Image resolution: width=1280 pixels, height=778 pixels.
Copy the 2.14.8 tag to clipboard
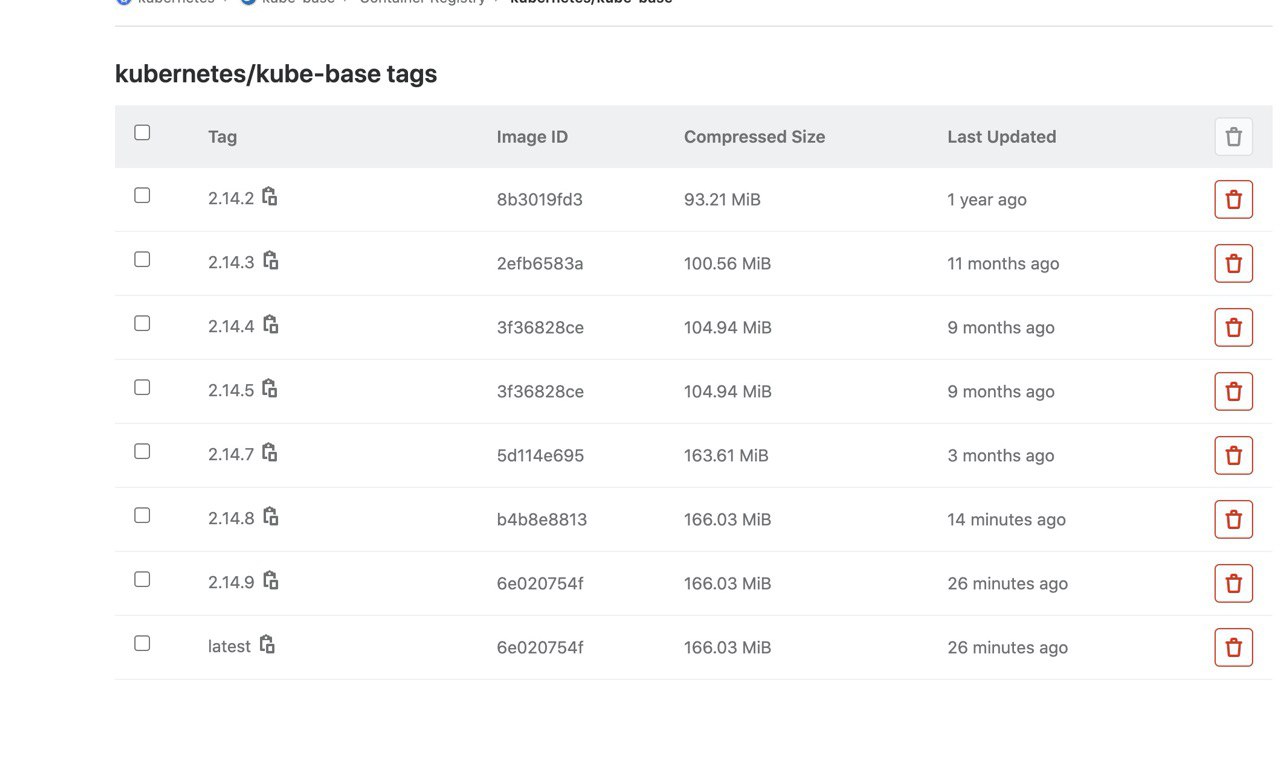(270, 517)
